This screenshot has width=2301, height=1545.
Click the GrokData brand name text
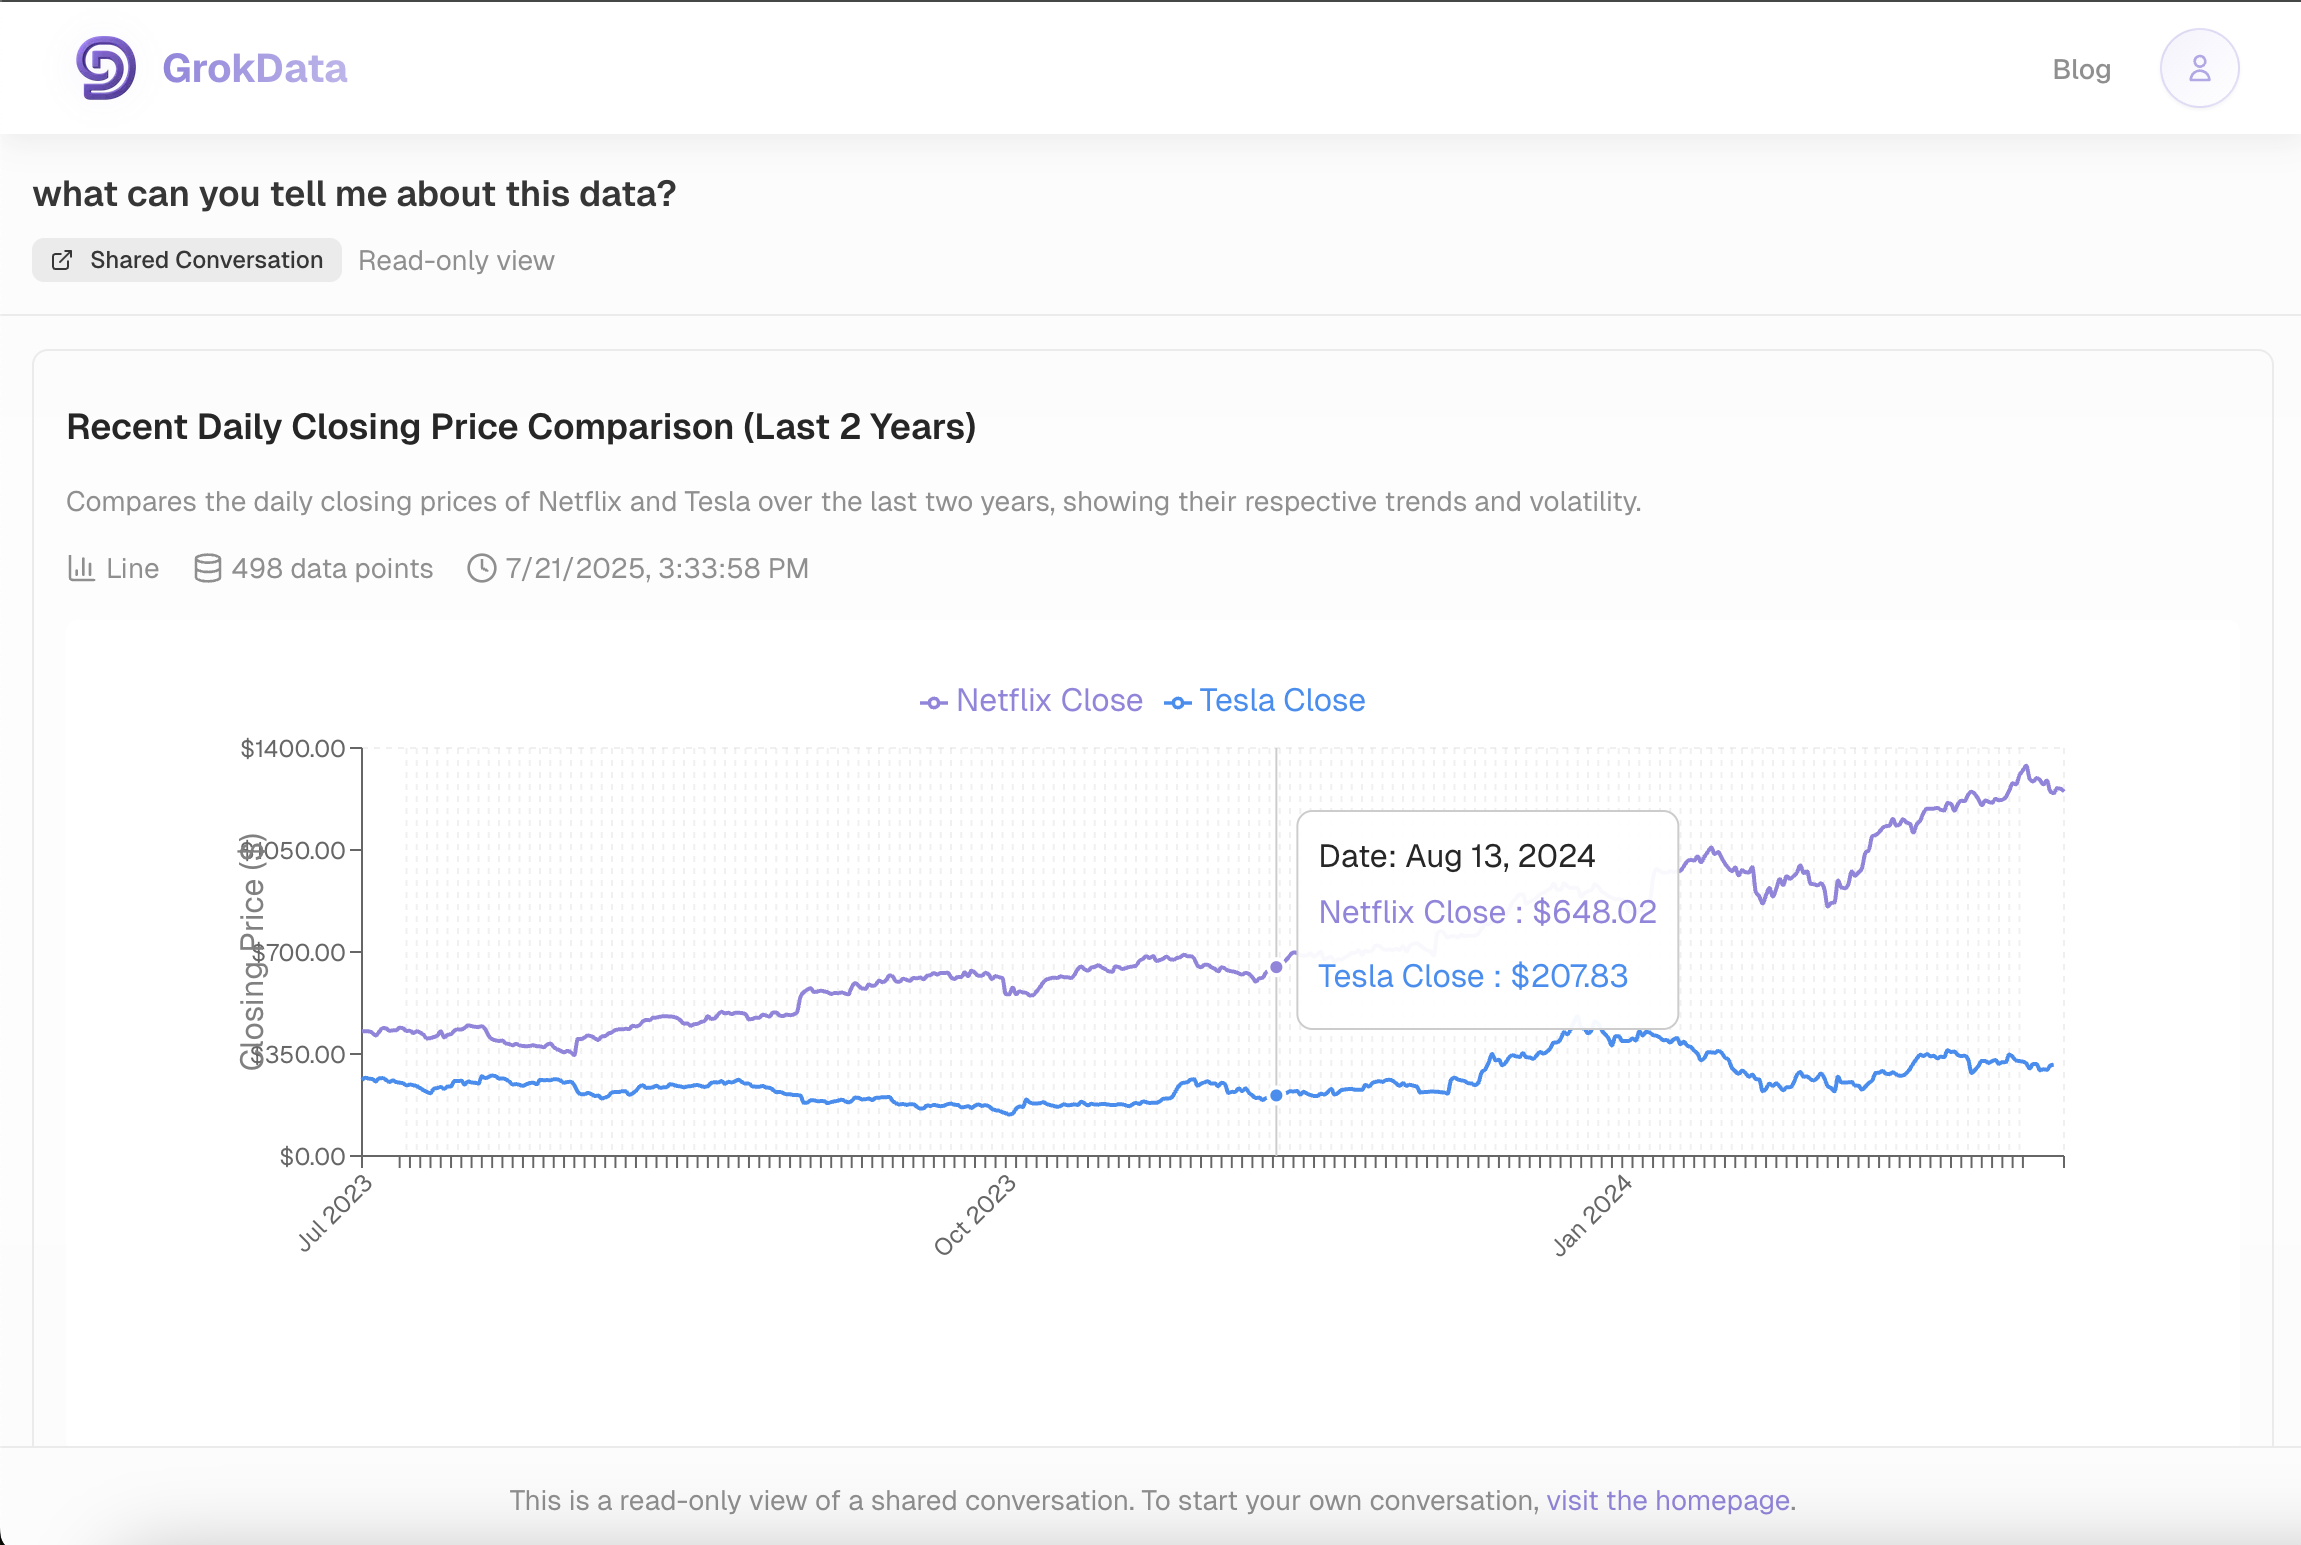coord(255,68)
